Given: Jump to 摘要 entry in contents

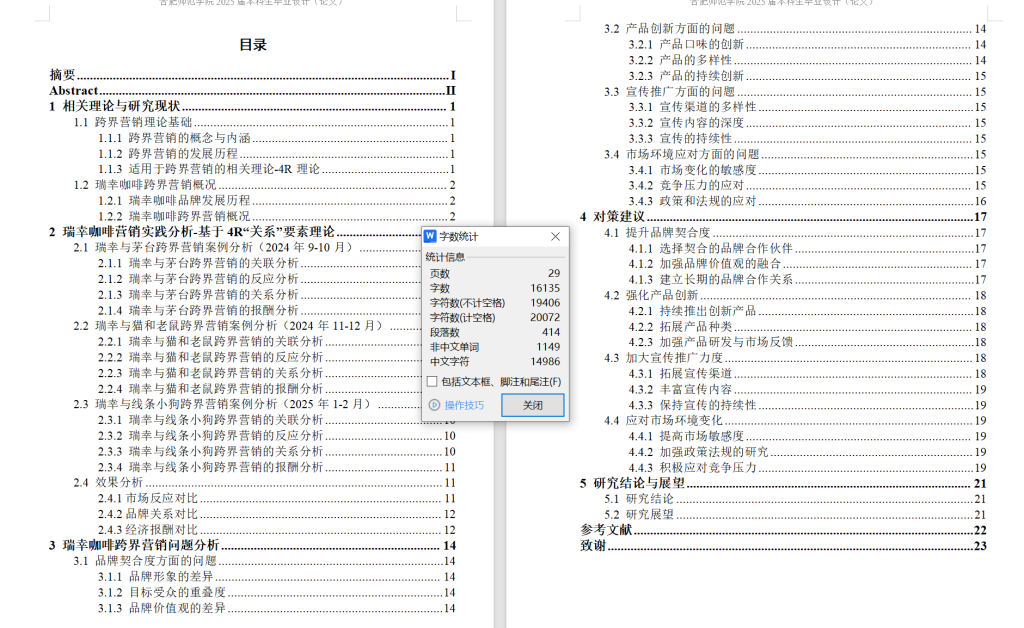Looking at the screenshot, I should point(63,75).
